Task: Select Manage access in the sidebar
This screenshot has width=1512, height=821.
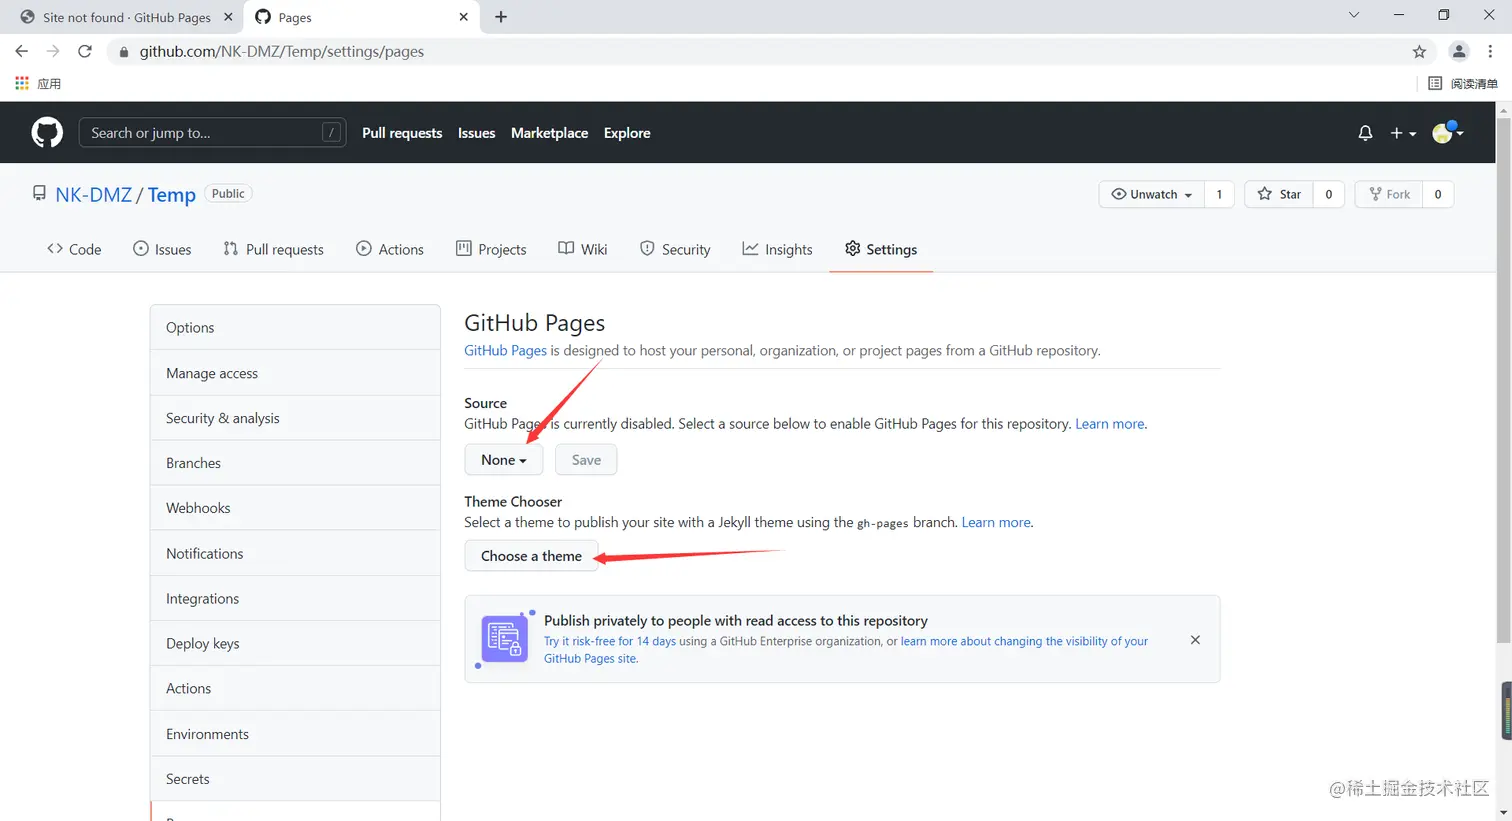Action: 295,373
